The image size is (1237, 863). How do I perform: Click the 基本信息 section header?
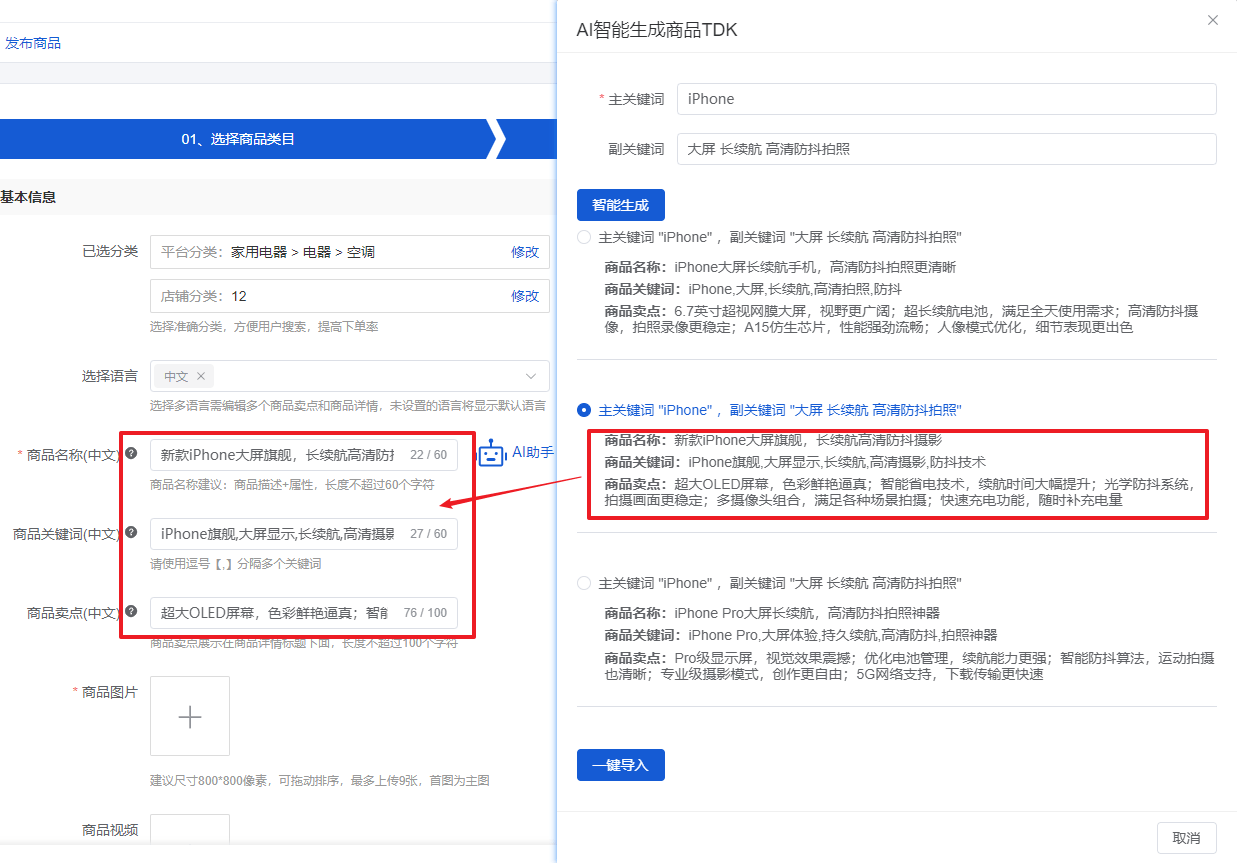pyautogui.click(x=28, y=197)
